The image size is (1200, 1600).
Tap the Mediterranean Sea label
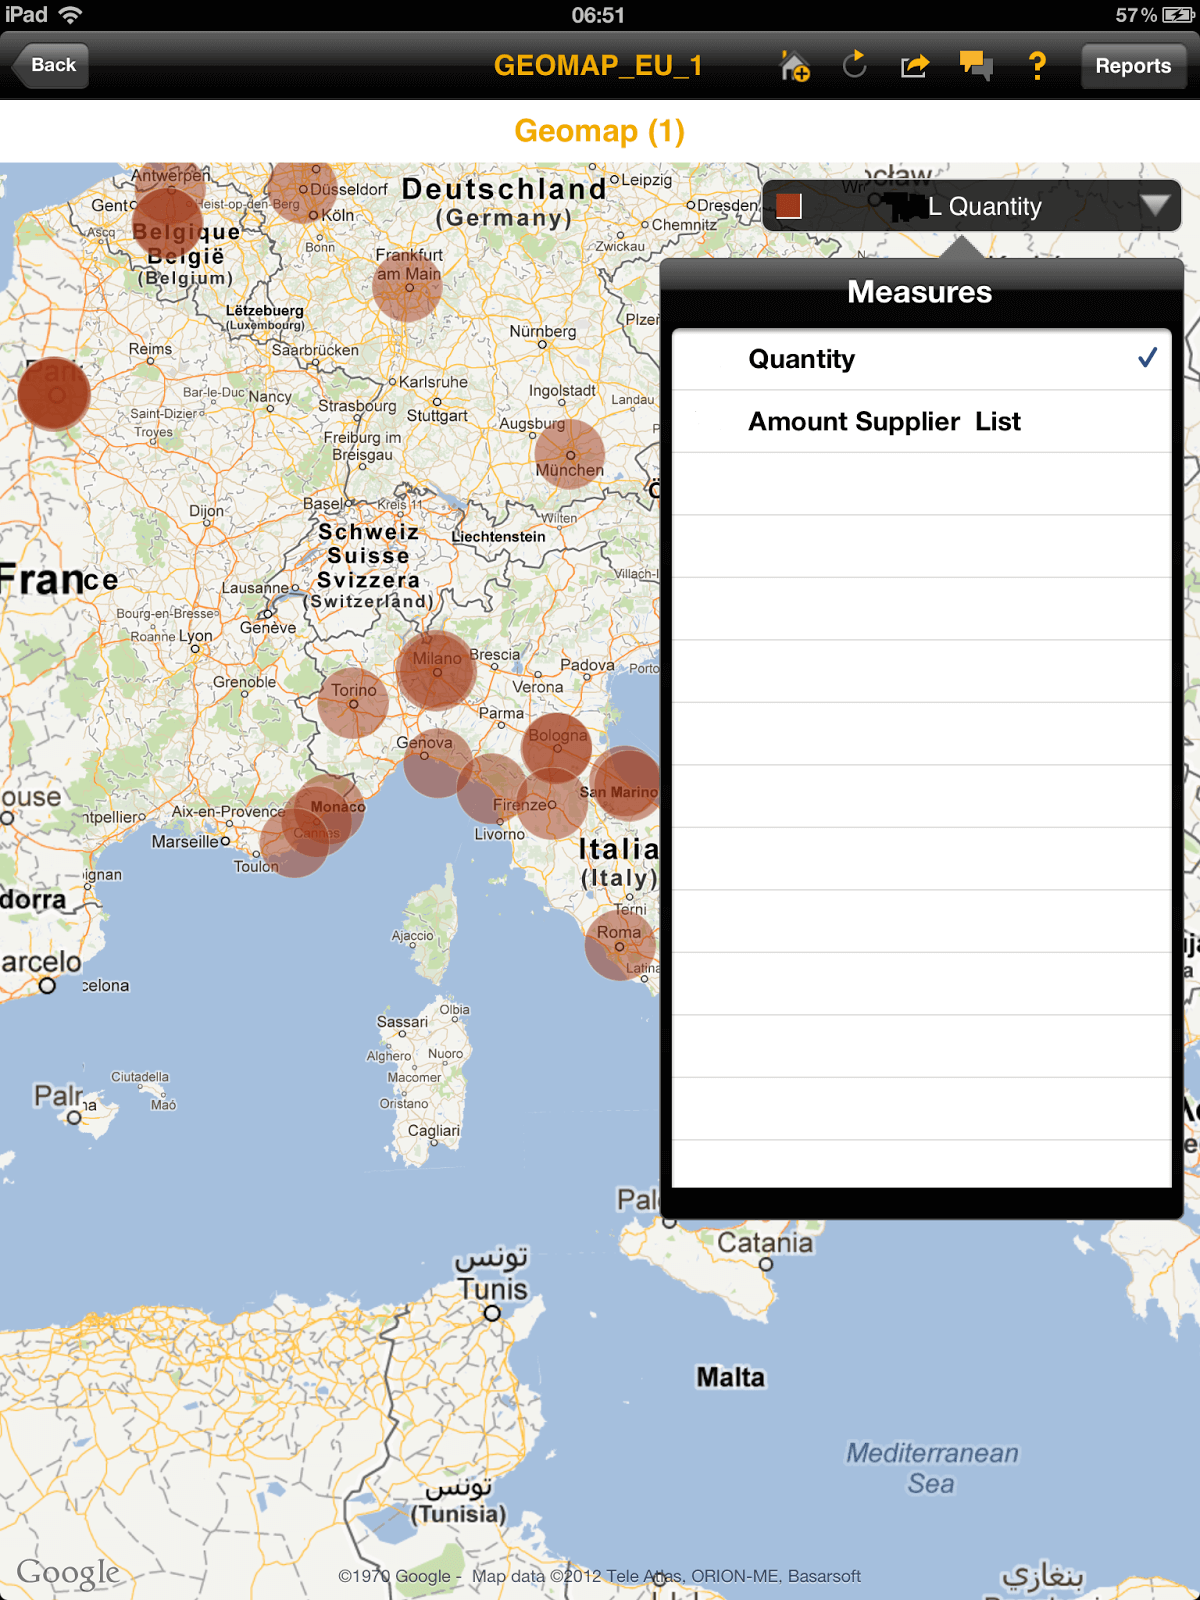[932, 1468]
